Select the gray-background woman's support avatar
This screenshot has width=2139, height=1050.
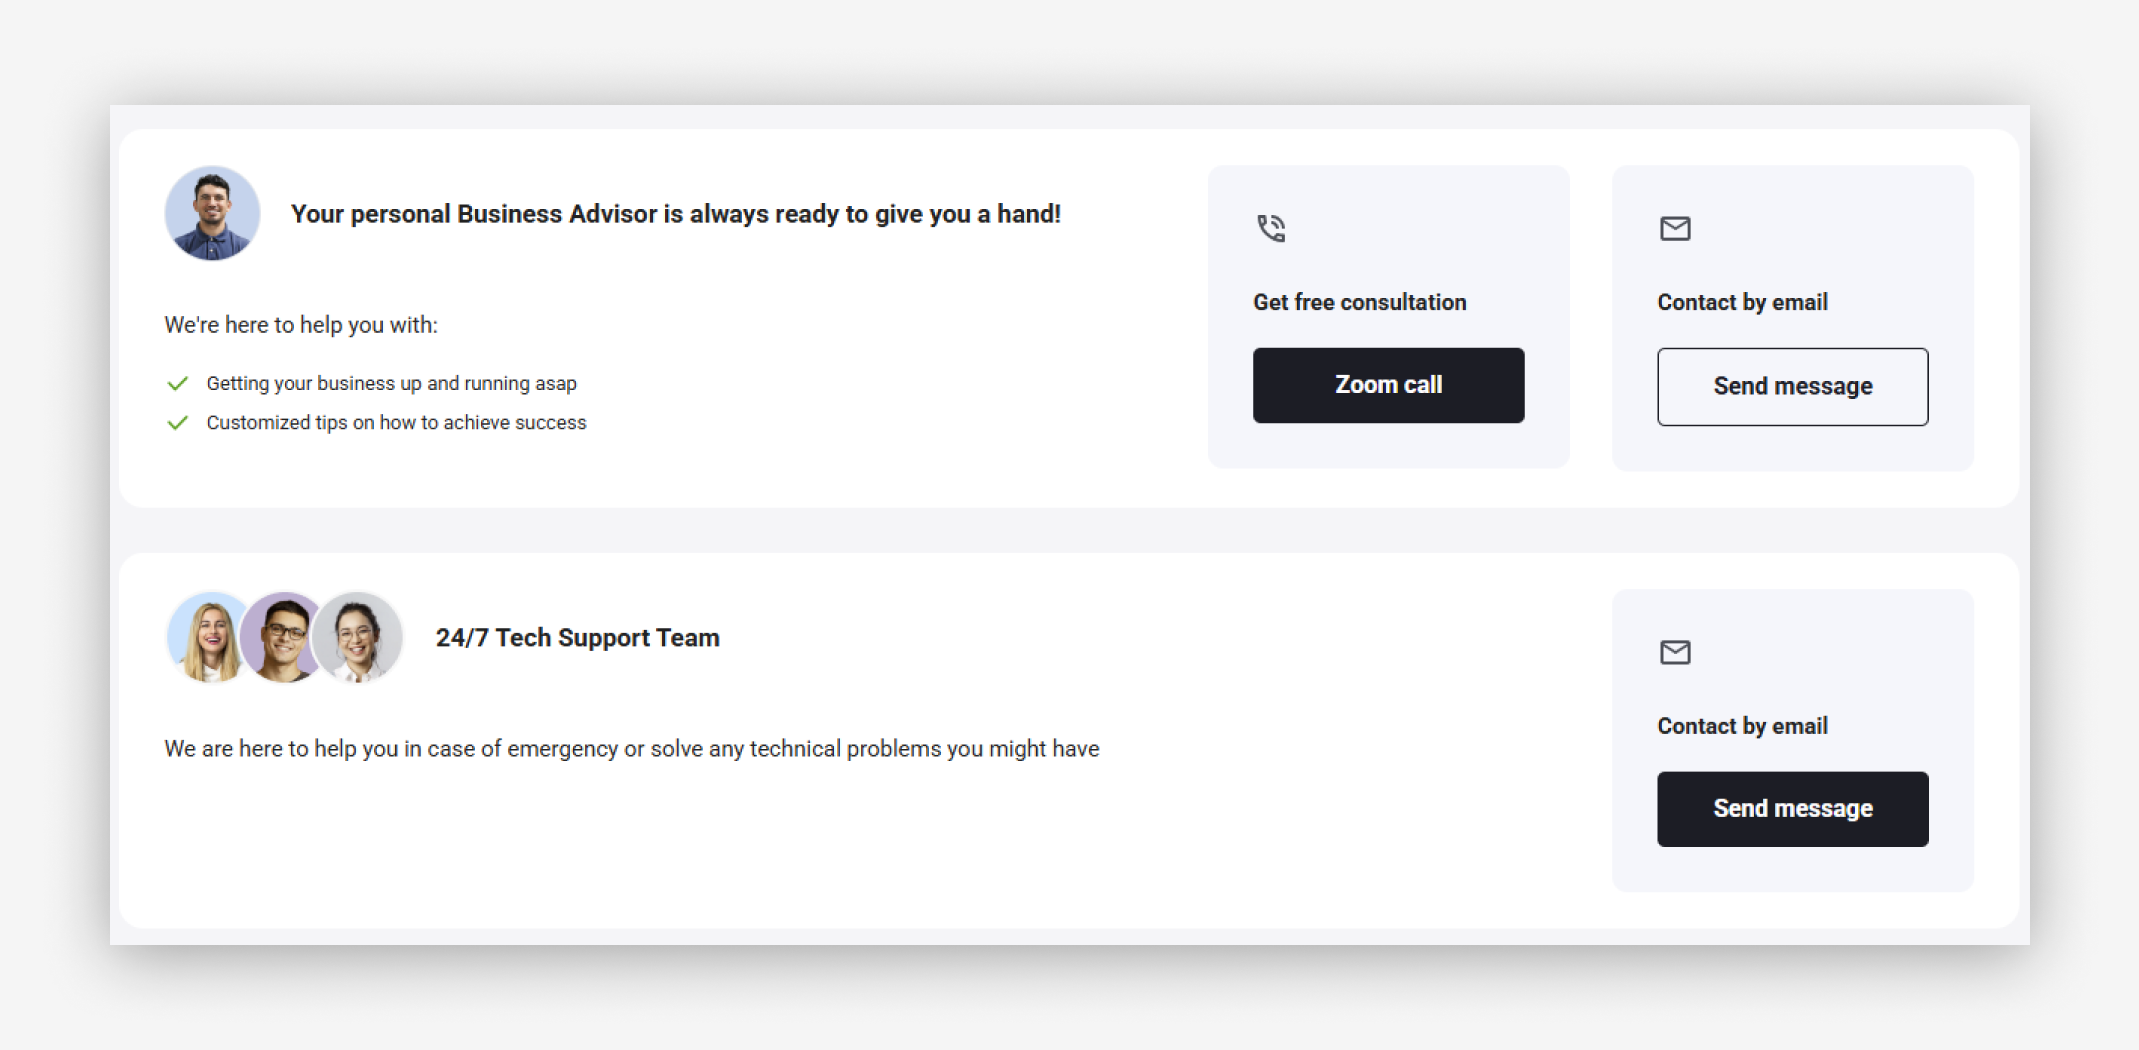click(359, 638)
